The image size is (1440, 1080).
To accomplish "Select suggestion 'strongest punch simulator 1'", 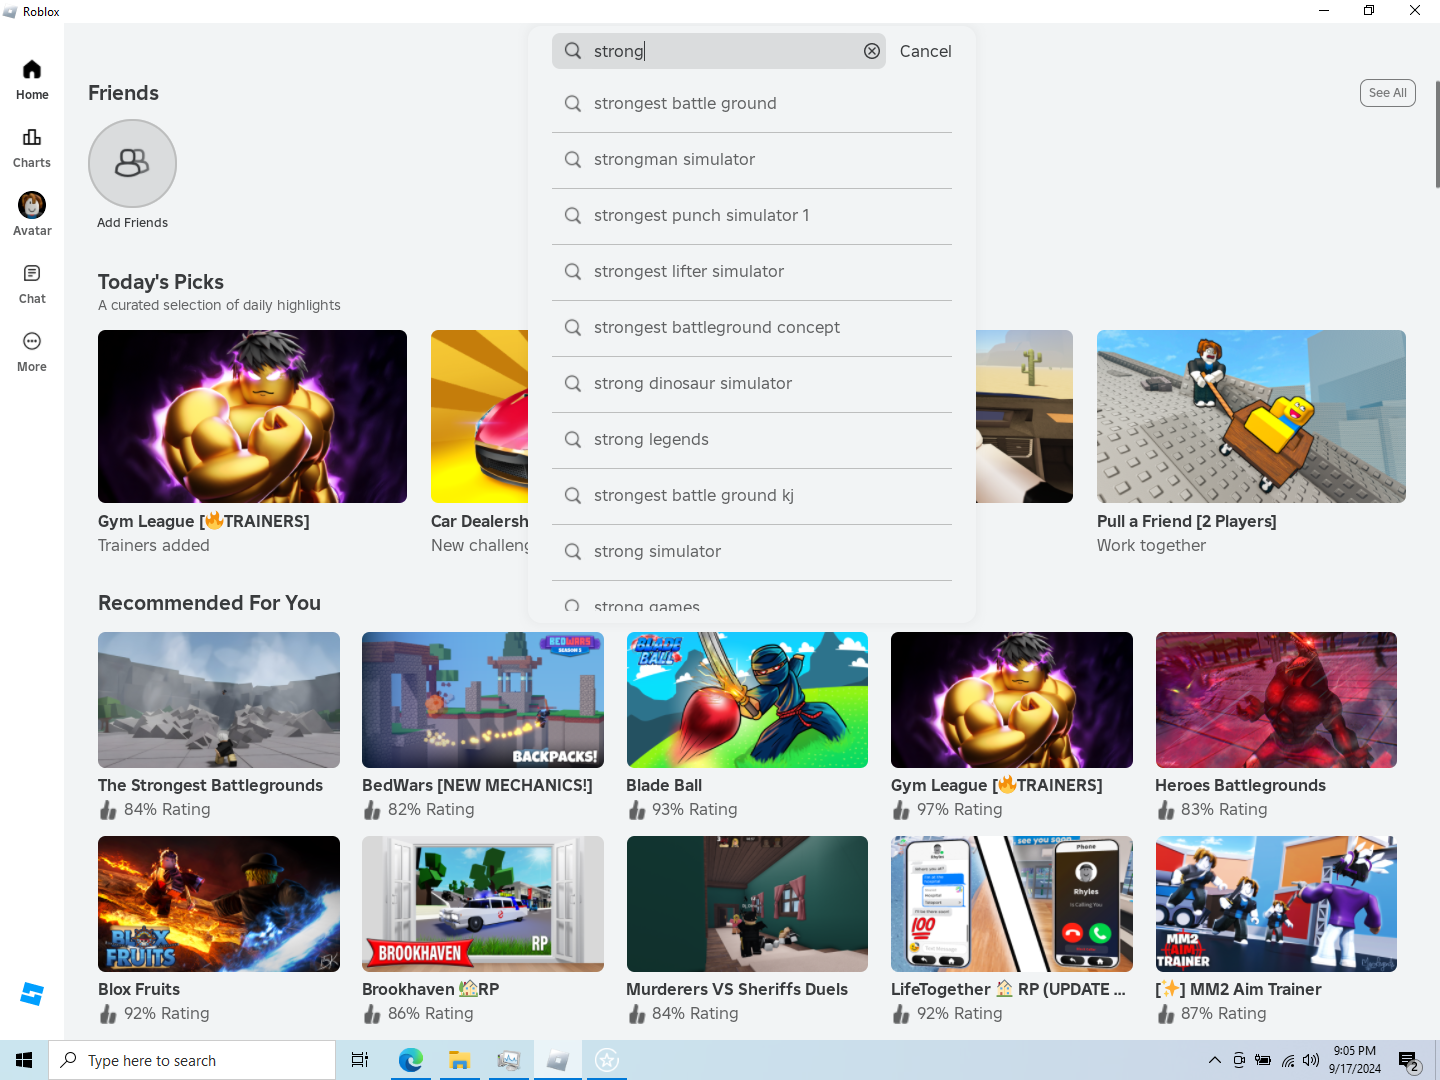I will pyautogui.click(x=752, y=216).
